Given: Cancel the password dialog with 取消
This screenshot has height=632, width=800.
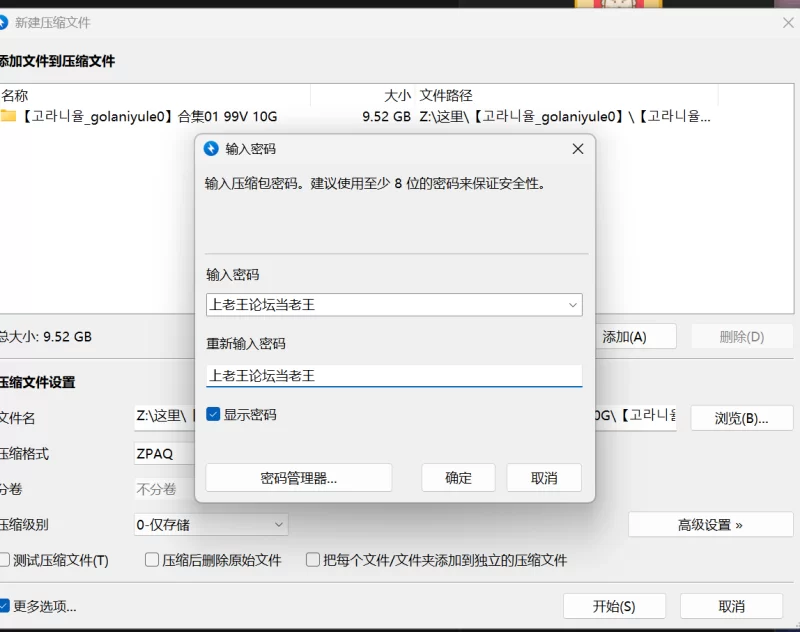Looking at the screenshot, I should click(x=544, y=477).
